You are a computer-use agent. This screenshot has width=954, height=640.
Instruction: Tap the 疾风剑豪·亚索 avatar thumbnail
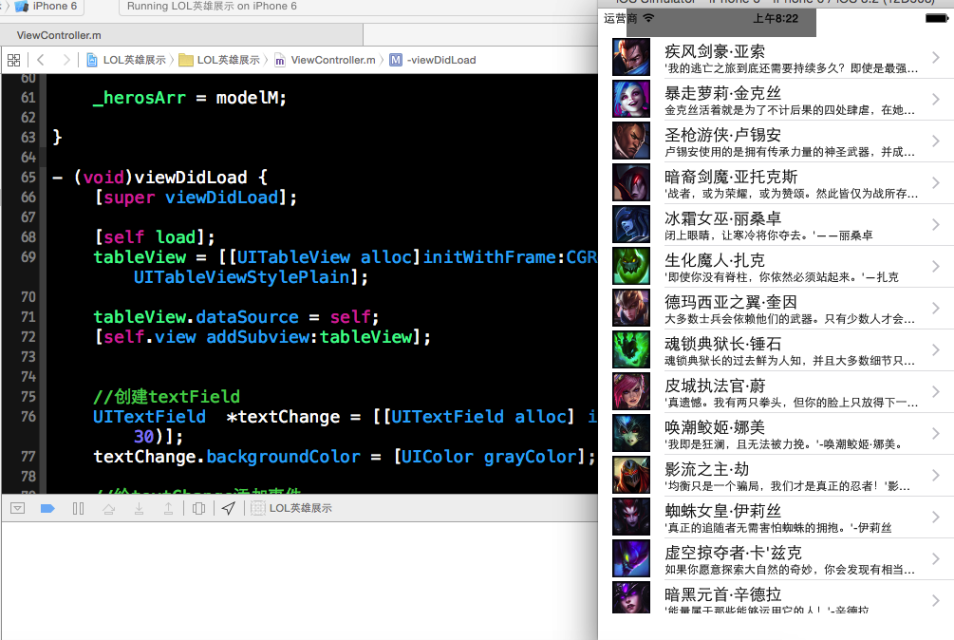(631, 57)
